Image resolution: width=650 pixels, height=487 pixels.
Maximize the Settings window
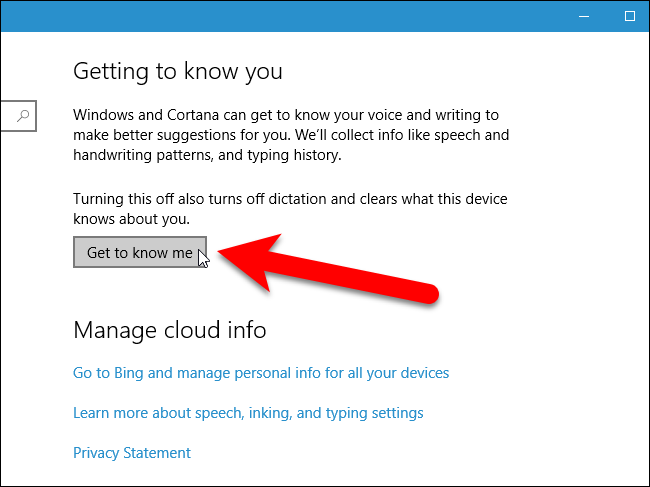click(x=630, y=16)
